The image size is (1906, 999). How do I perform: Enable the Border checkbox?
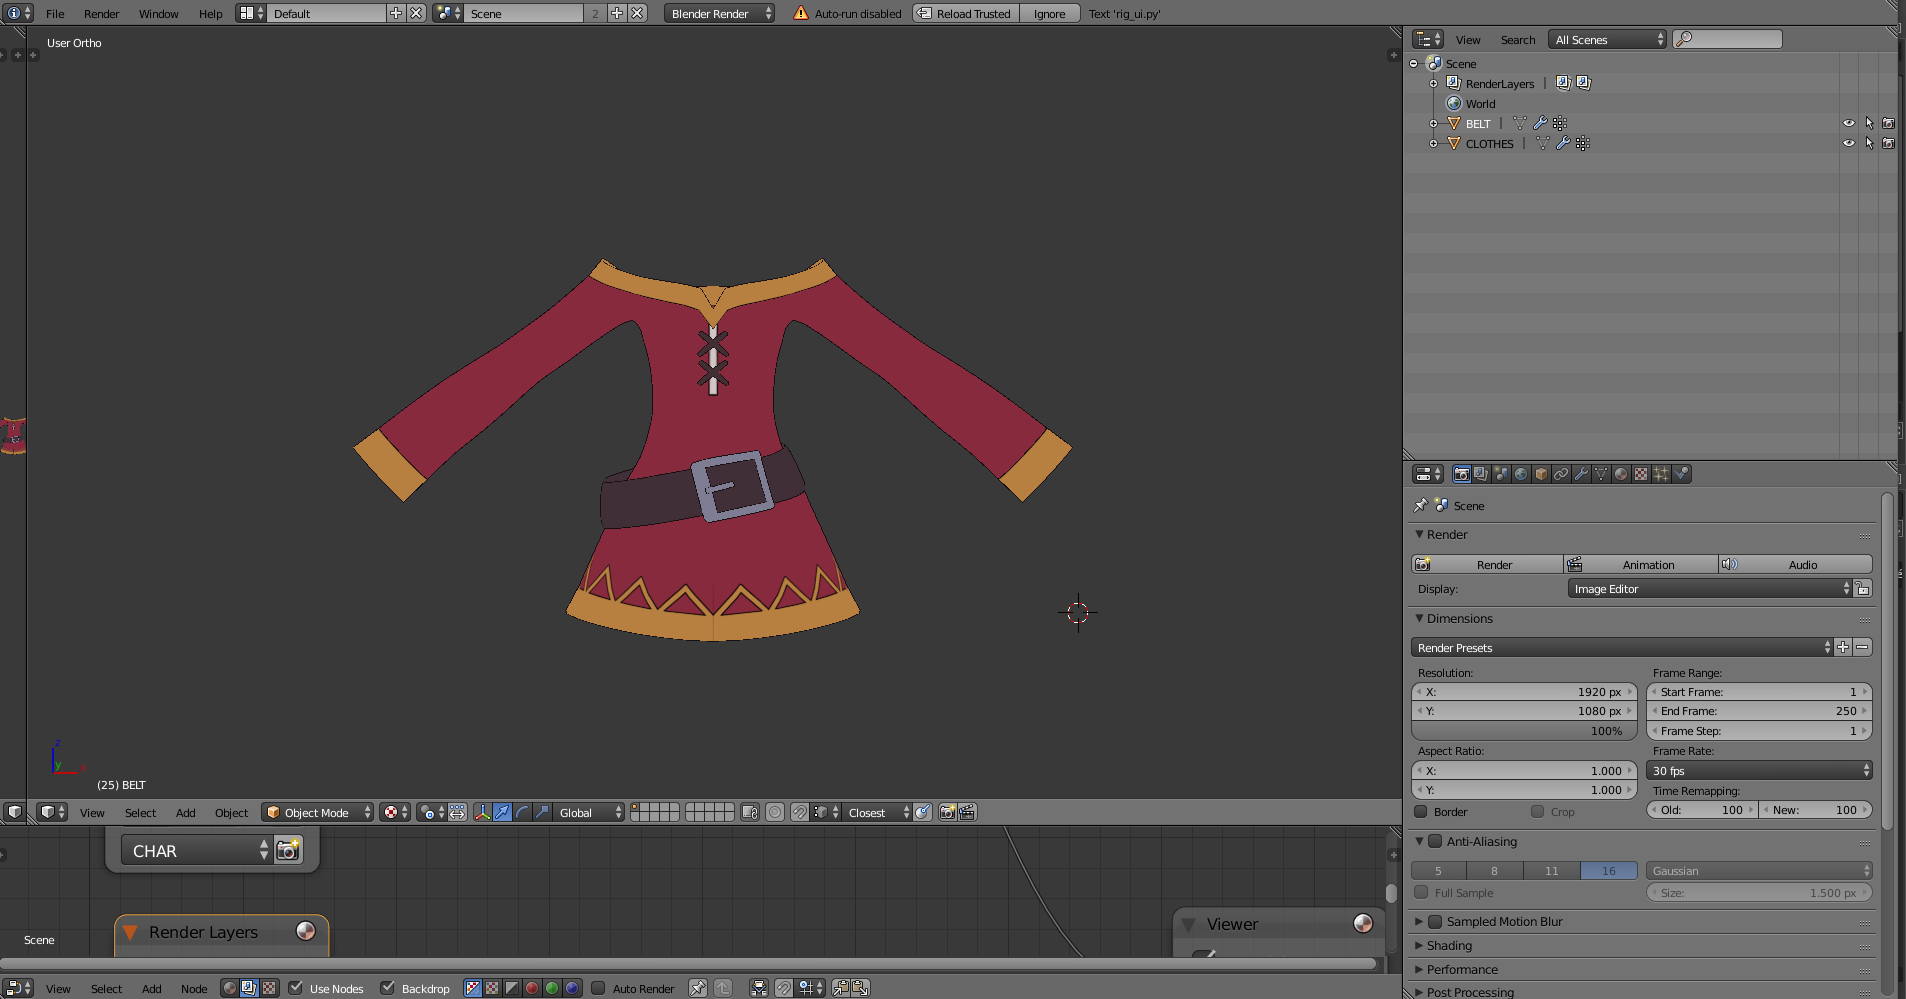click(x=1421, y=811)
